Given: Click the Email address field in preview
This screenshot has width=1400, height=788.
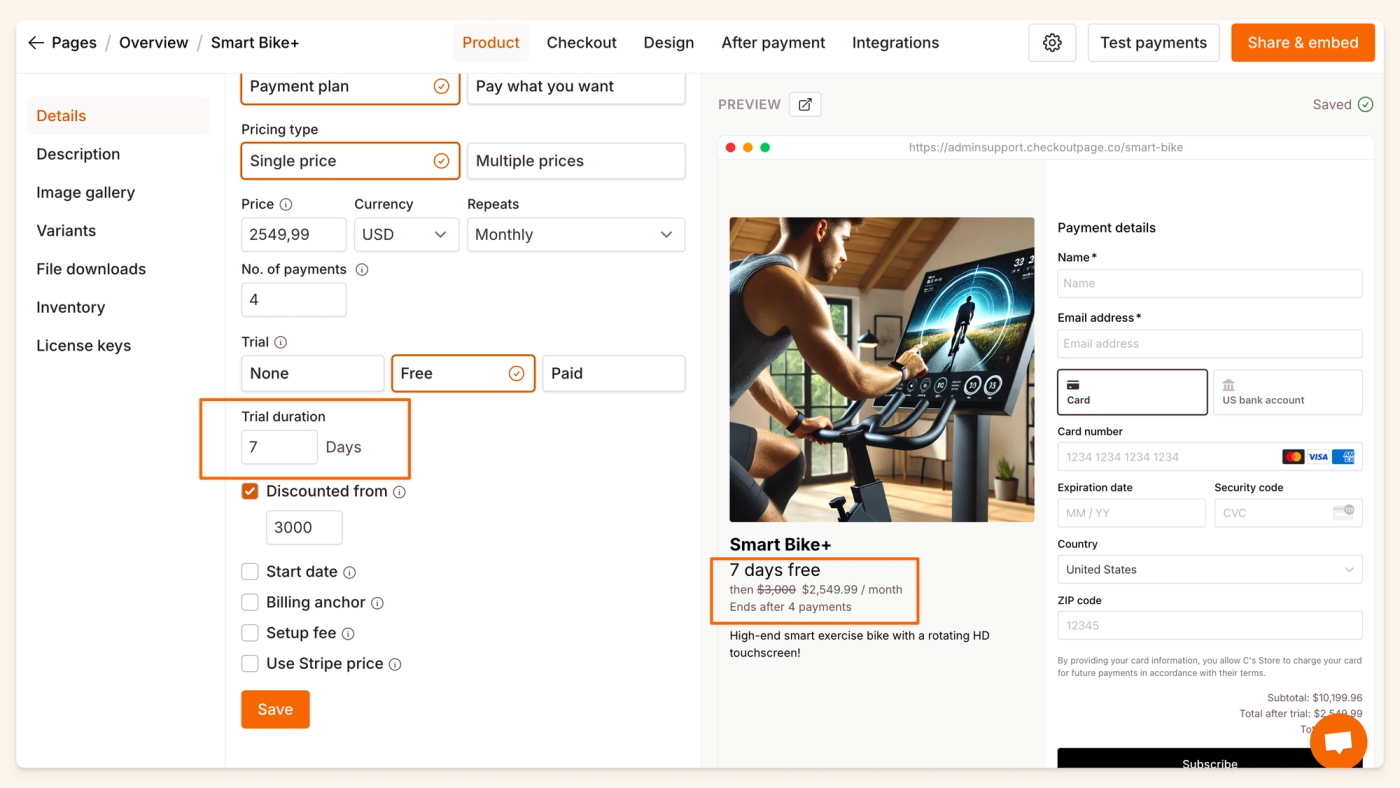Looking at the screenshot, I should pos(1210,343).
